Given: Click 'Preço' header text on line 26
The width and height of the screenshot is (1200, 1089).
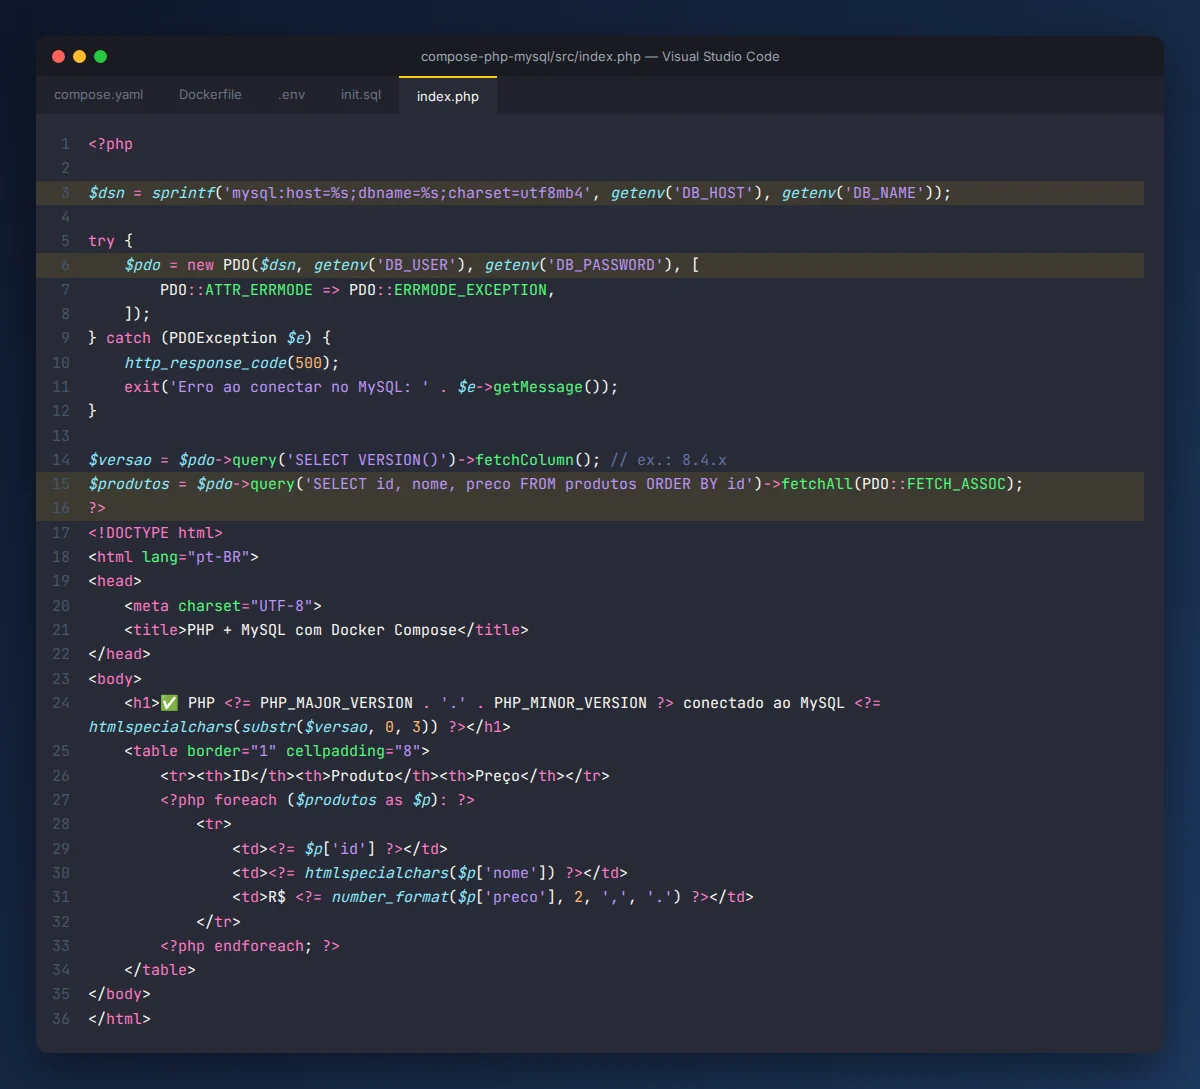Looking at the screenshot, I should click(498, 776).
